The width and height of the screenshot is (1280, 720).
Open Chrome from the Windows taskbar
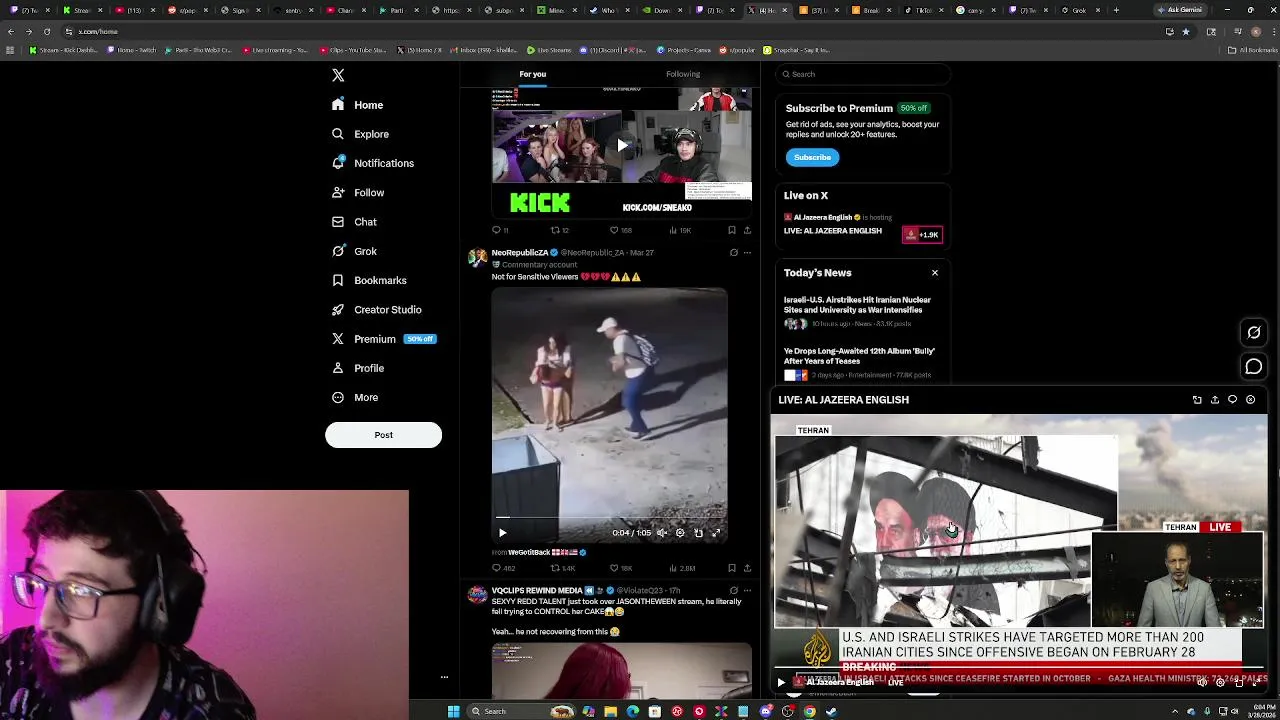809,711
